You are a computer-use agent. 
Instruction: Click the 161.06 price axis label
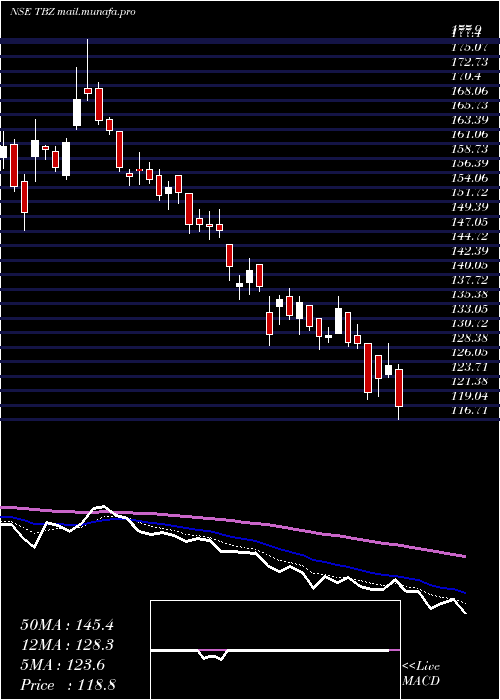click(470, 134)
